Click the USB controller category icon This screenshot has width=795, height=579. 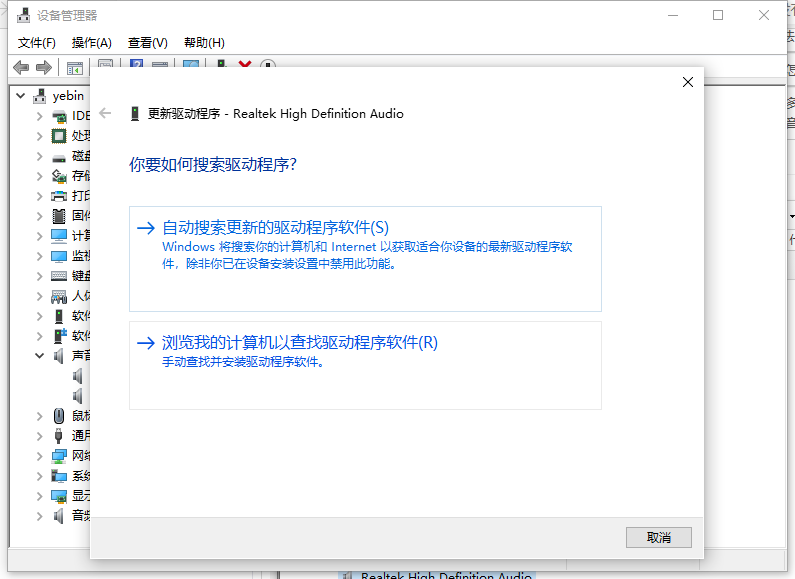pyautogui.click(x=60, y=436)
